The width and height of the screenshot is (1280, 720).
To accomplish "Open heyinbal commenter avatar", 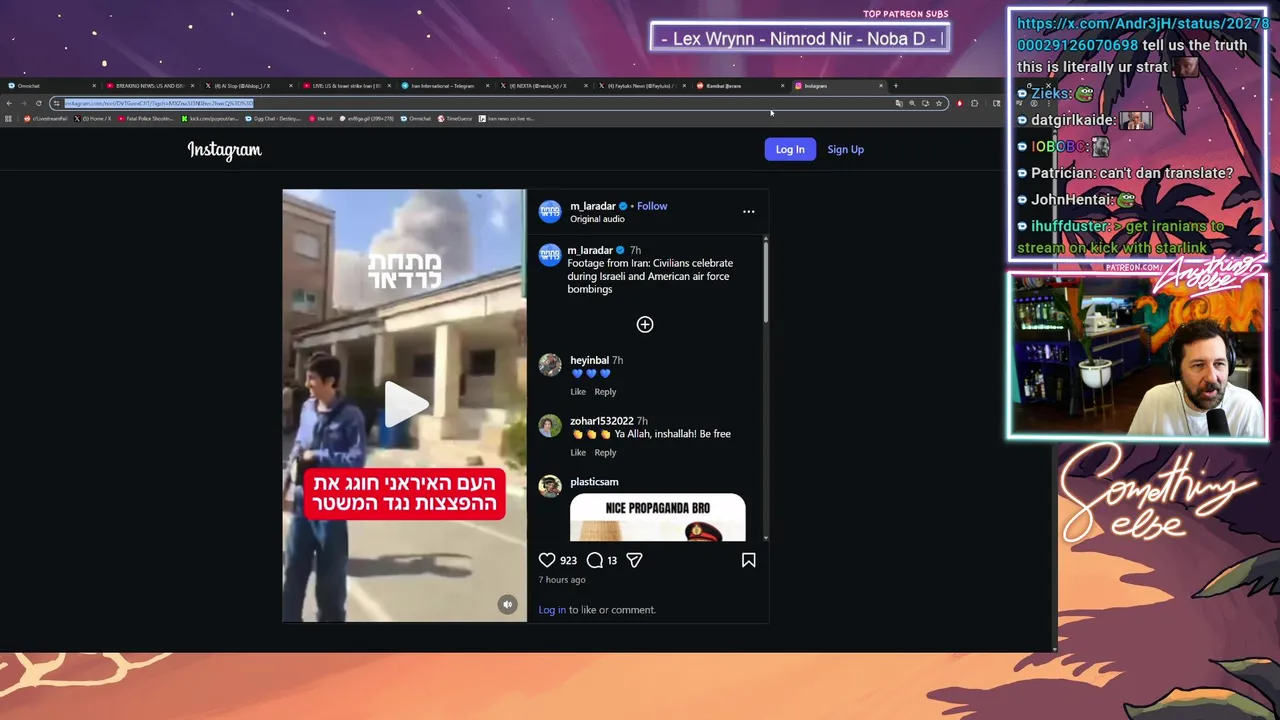I will [x=550, y=365].
